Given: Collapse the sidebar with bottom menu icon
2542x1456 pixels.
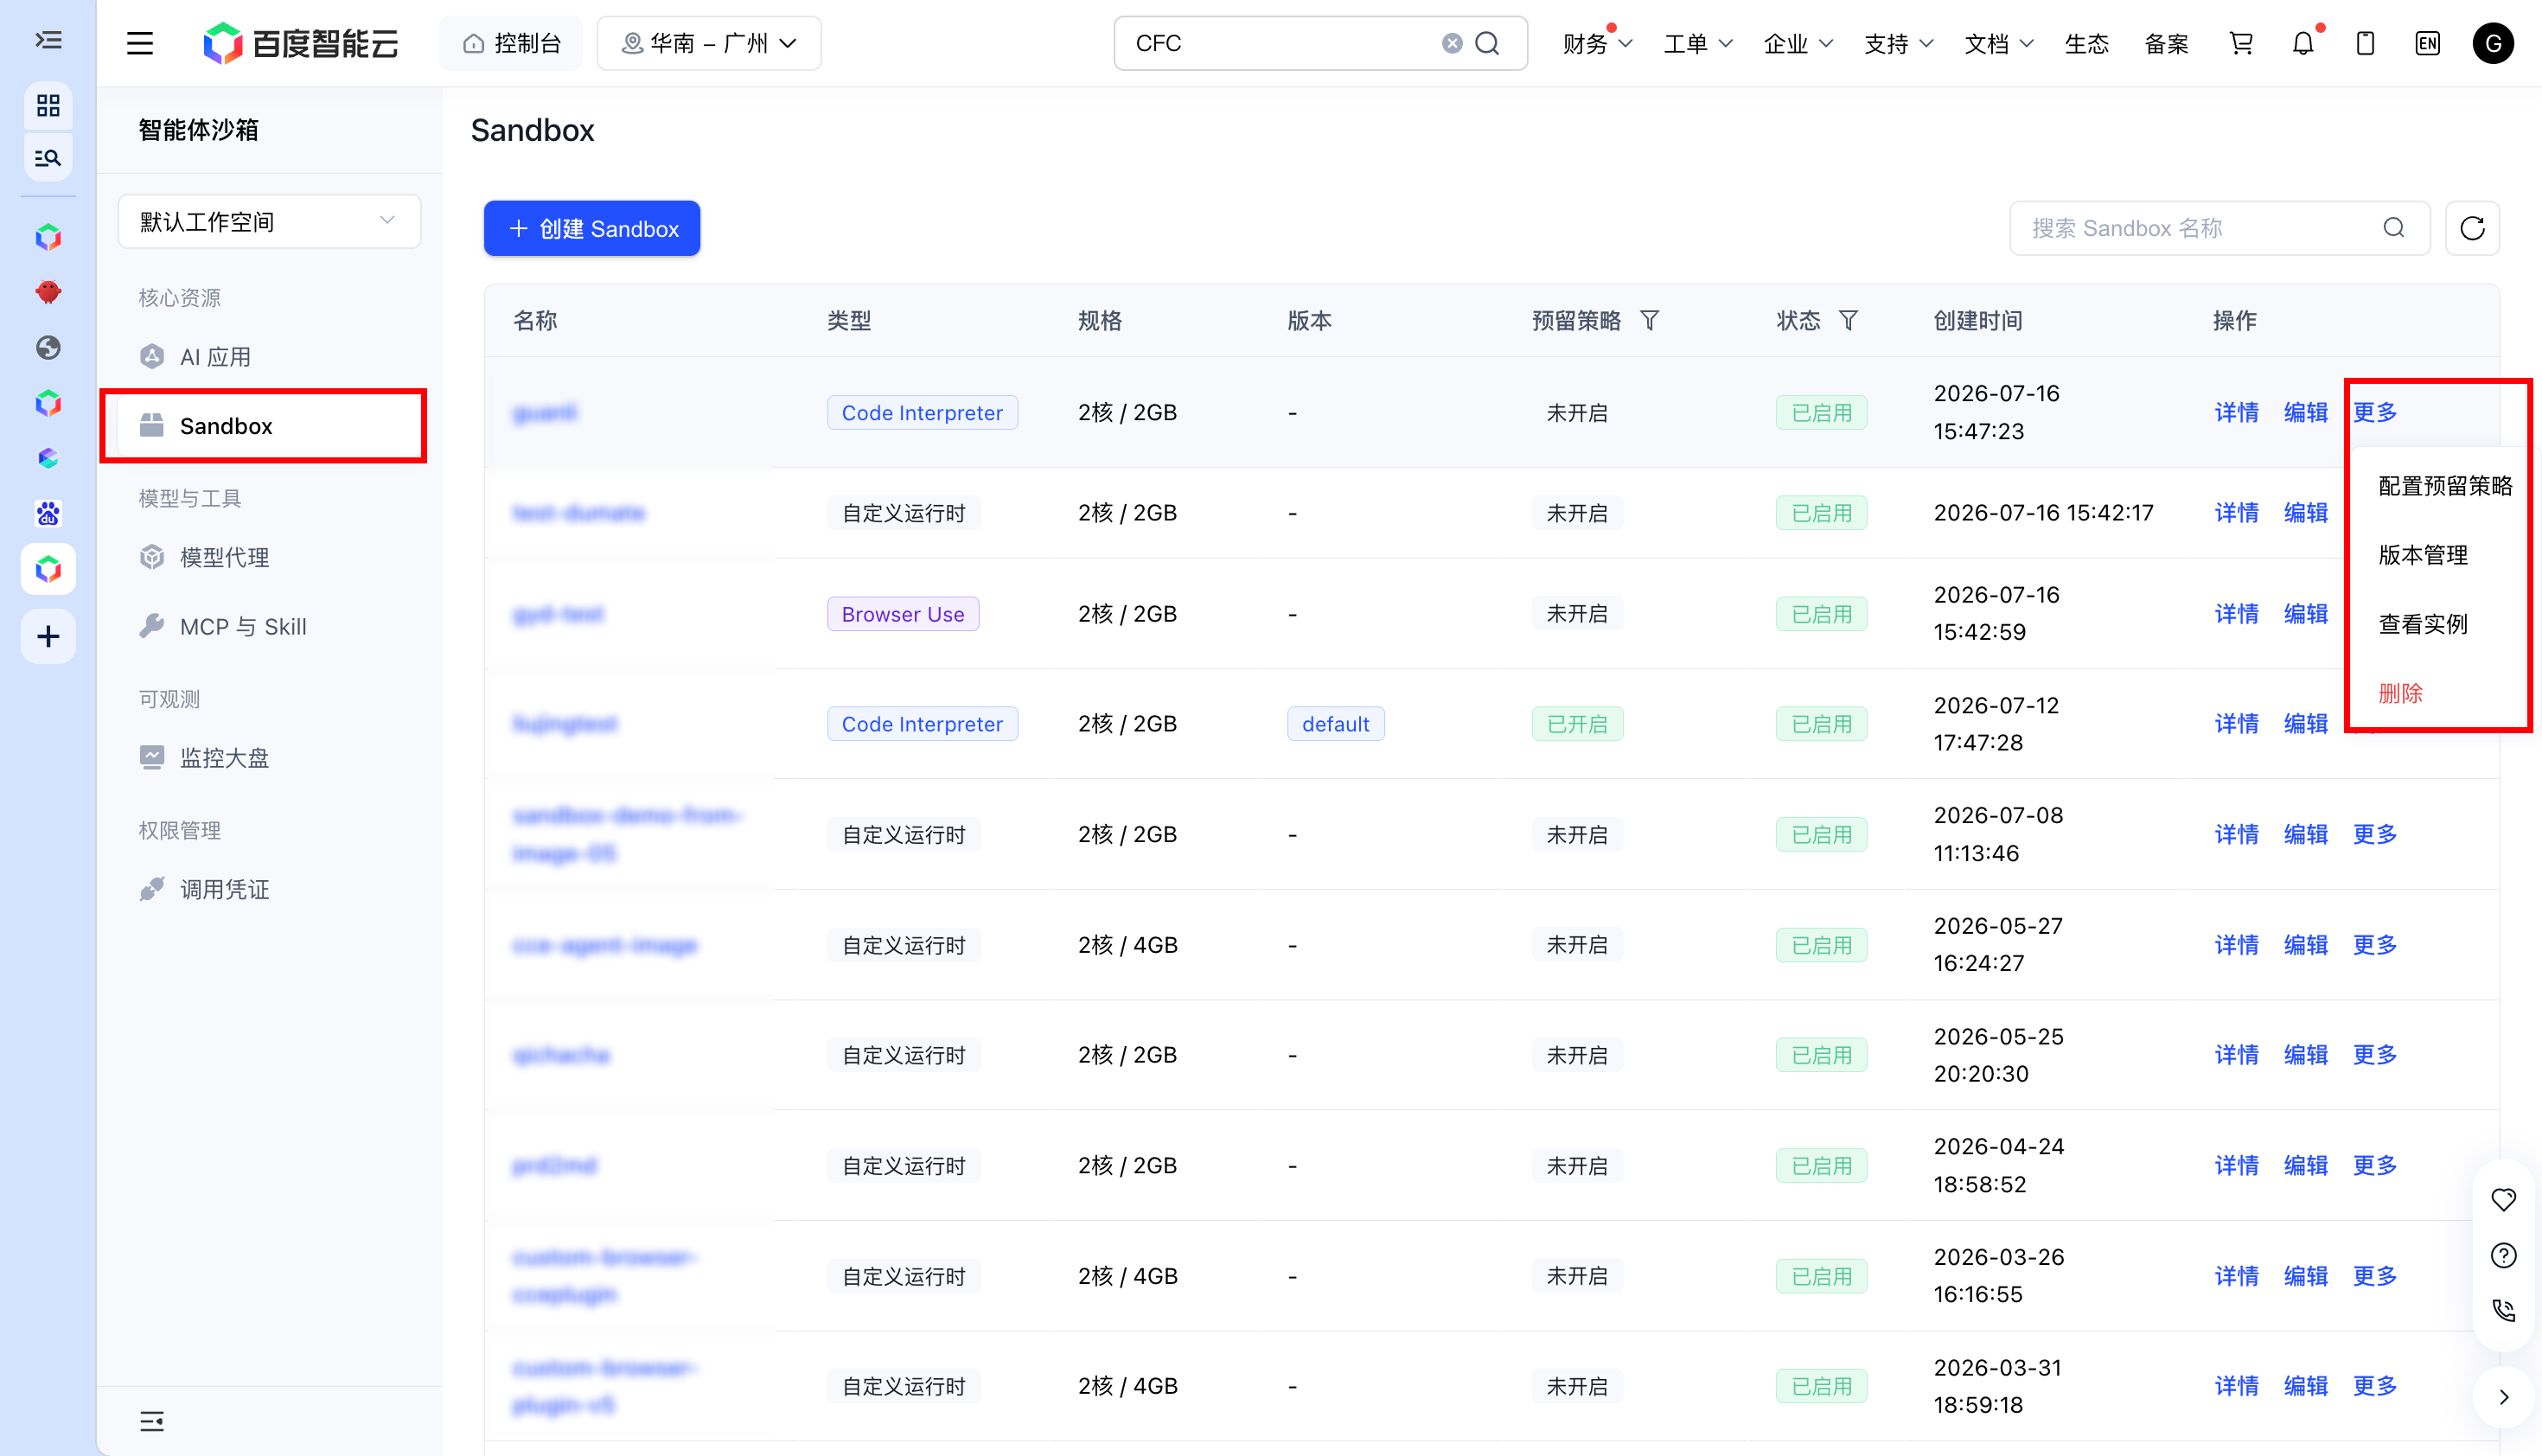Looking at the screenshot, I should point(152,1421).
